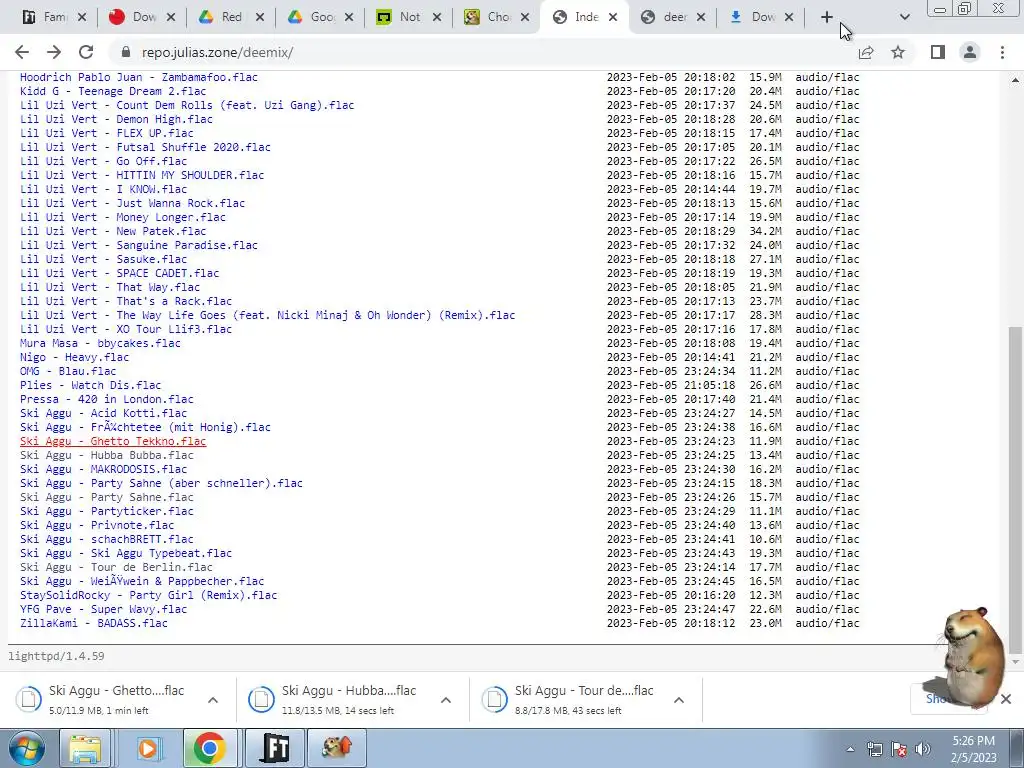Image resolution: width=1024 pixels, height=768 pixels.
Task: Close the 'Red' Google Drive tab
Action: (x=260, y=18)
